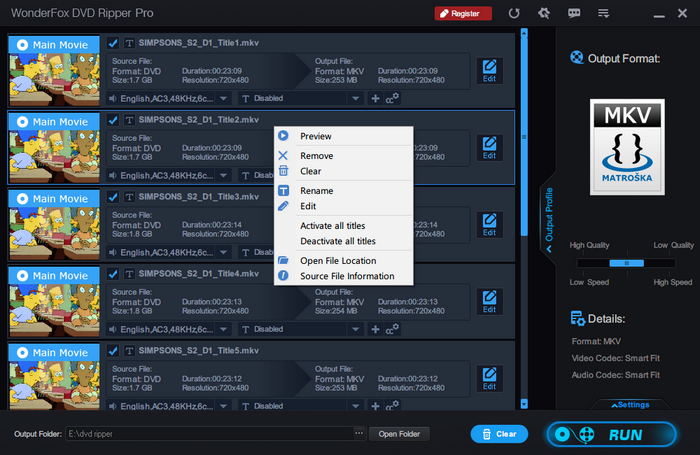Click the Output Folder path field
This screenshot has width=700, height=455.
(210, 434)
